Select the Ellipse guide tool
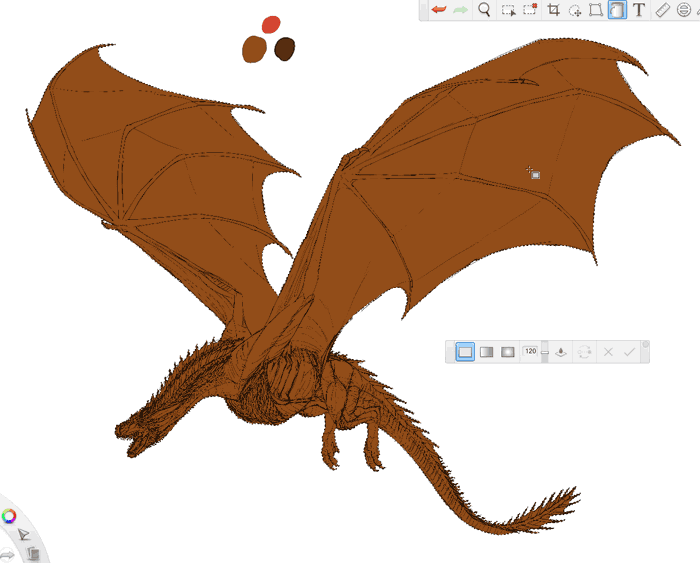This screenshot has width=700, height=563. pyautogui.click(x=683, y=9)
